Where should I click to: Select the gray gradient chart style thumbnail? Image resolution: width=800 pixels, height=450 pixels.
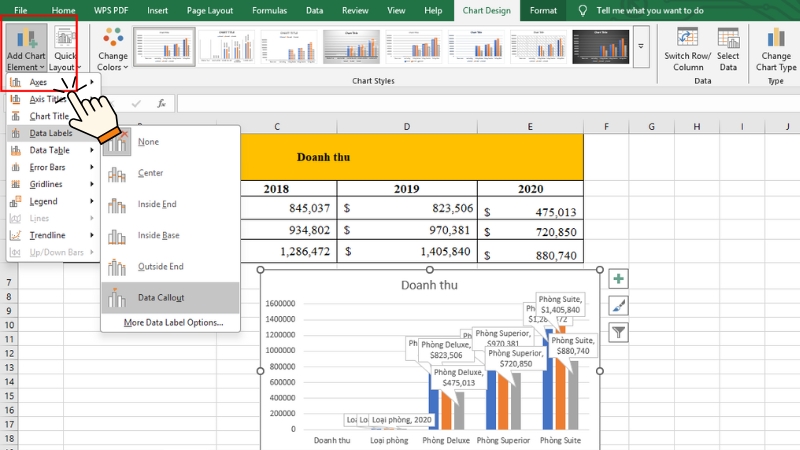(352, 46)
